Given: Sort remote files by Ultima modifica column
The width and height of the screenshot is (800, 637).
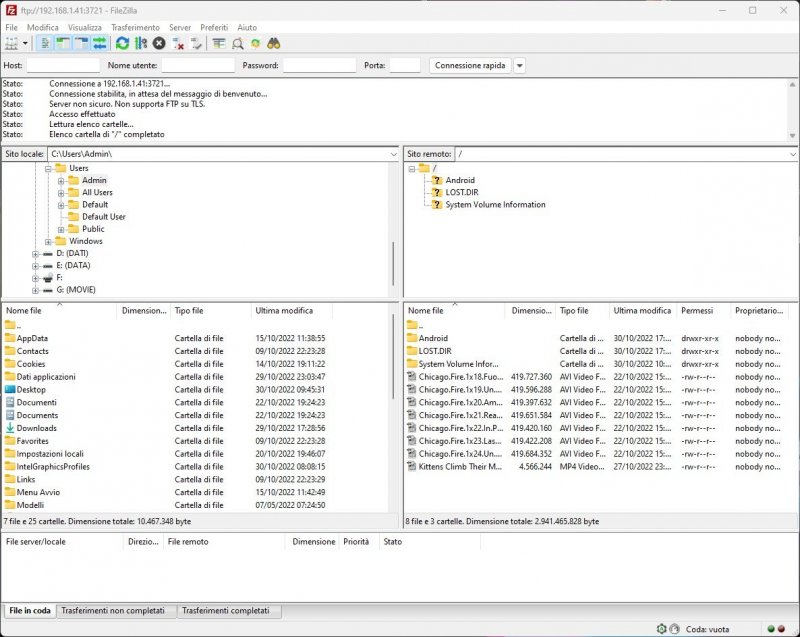Looking at the screenshot, I should [642, 311].
